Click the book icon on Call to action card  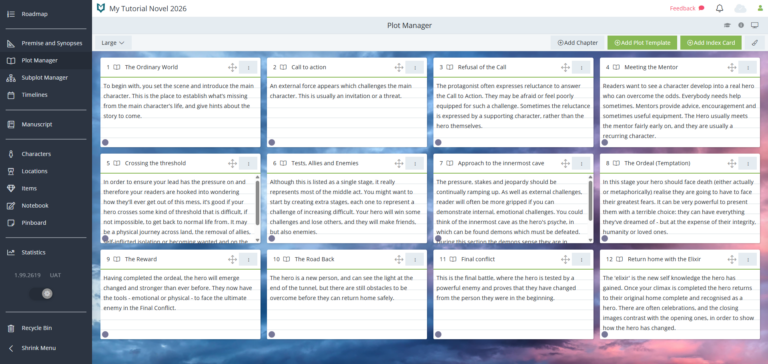pyautogui.click(x=283, y=67)
